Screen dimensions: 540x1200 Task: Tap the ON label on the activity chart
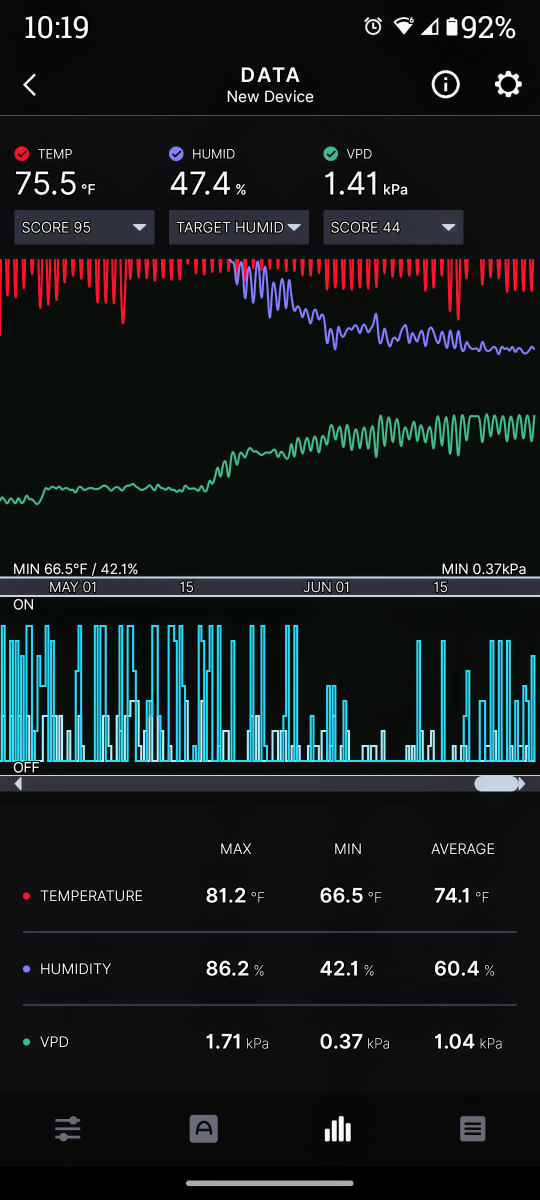coord(23,605)
